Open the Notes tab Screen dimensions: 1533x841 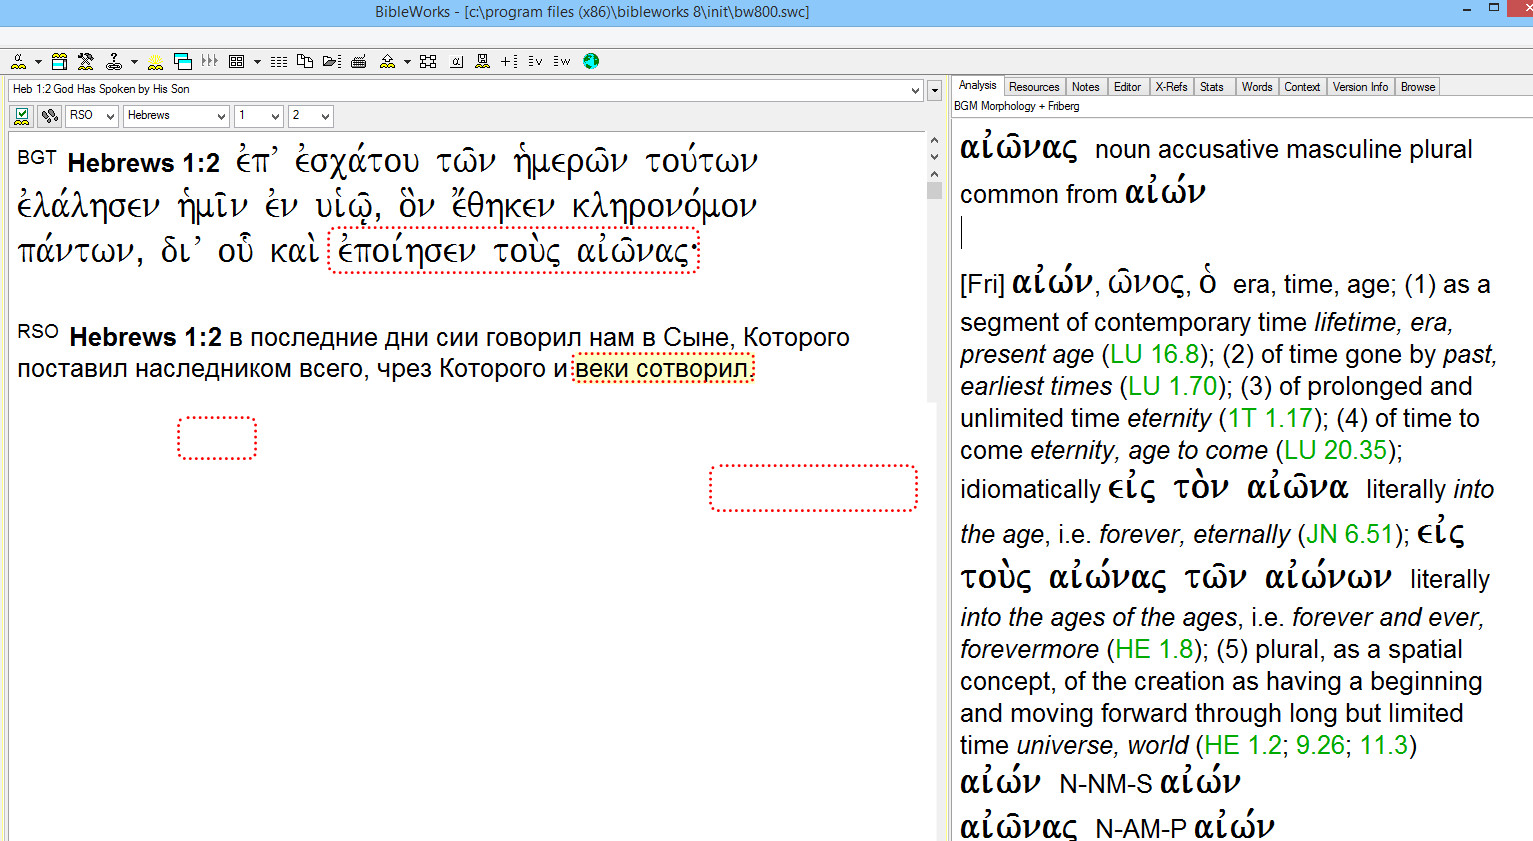1085,87
